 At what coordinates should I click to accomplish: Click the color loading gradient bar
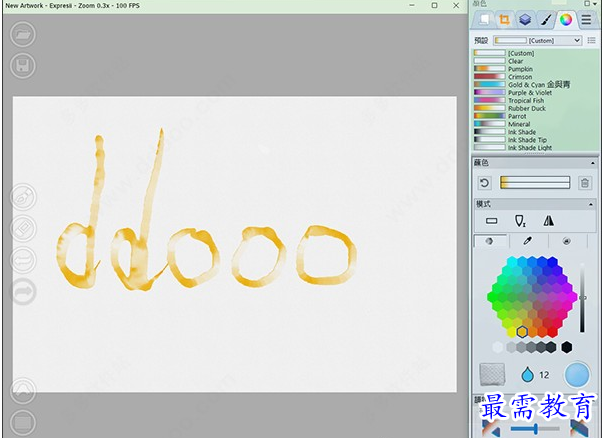535,182
